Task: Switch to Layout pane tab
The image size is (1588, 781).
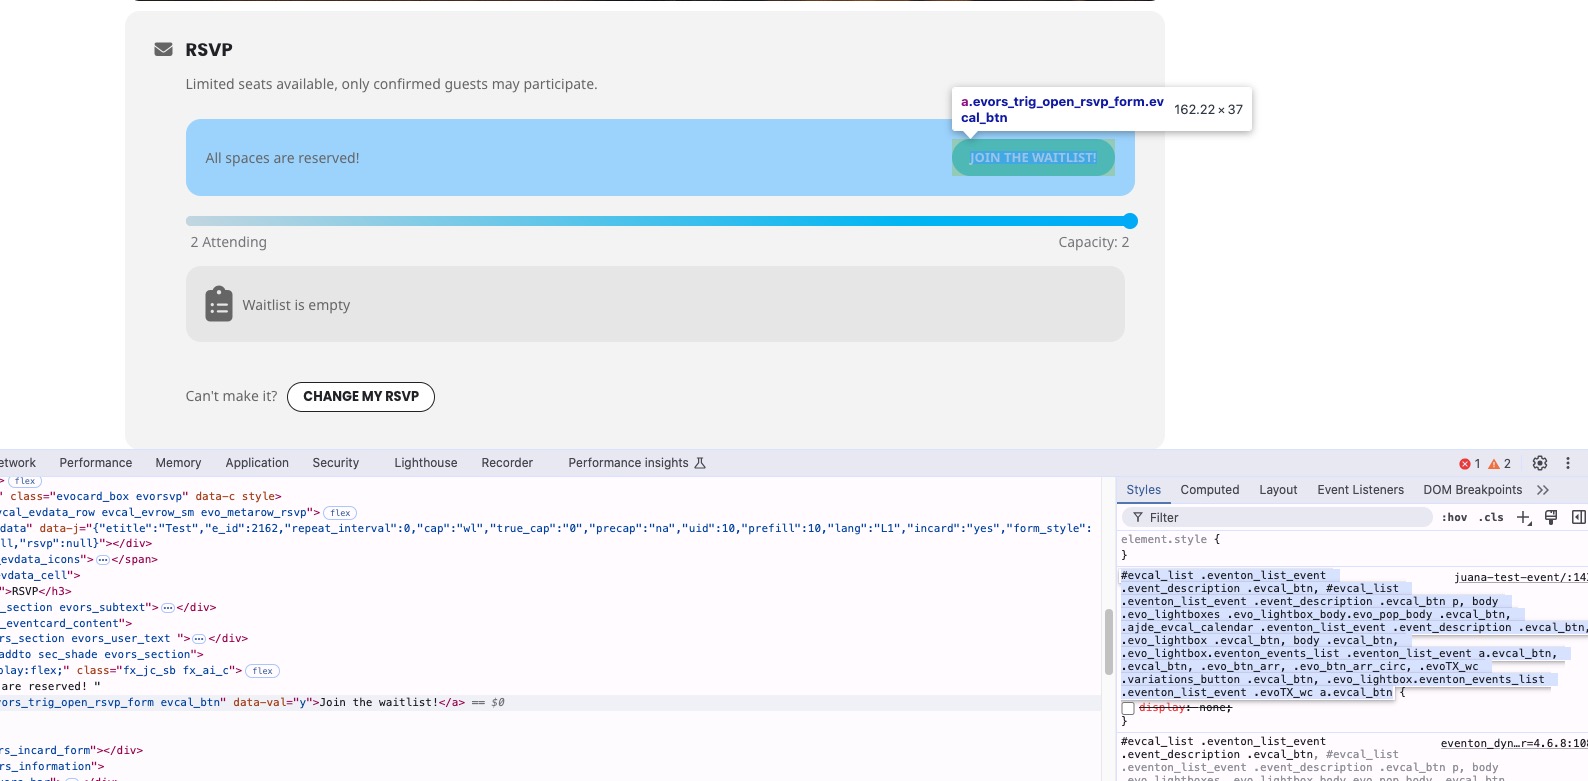Action: (x=1278, y=490)
